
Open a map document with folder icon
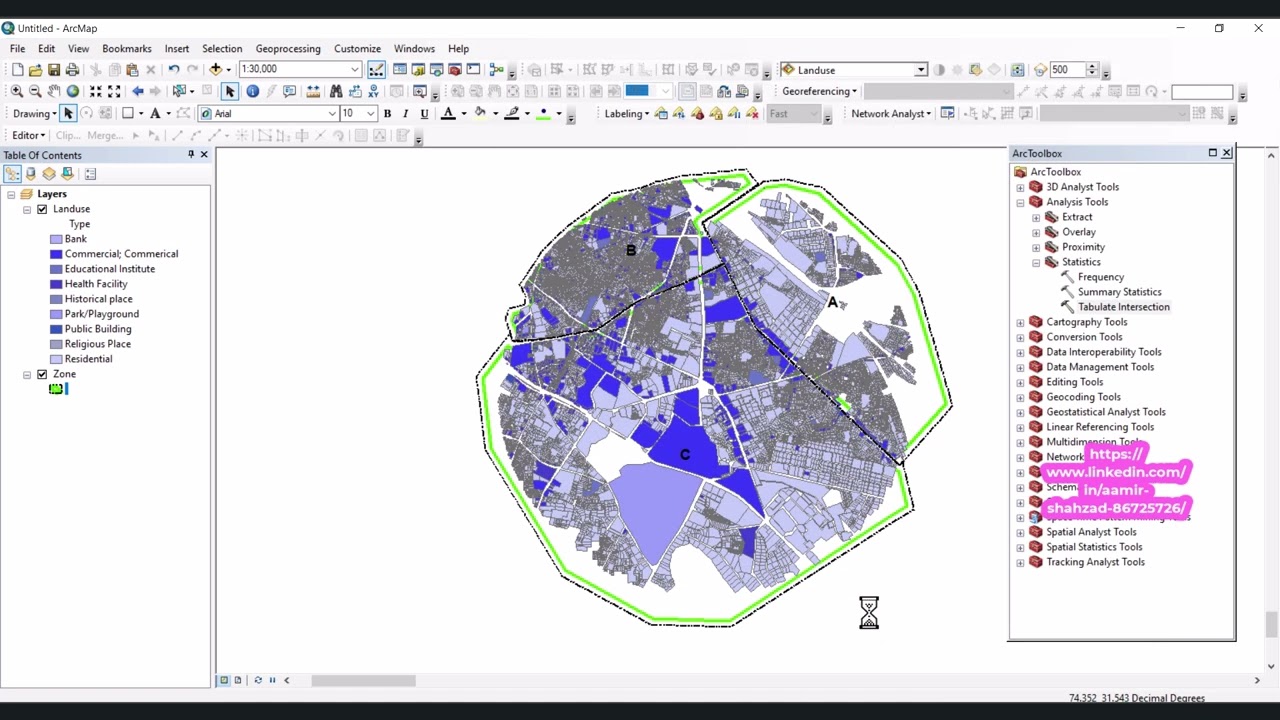point(36,70)
